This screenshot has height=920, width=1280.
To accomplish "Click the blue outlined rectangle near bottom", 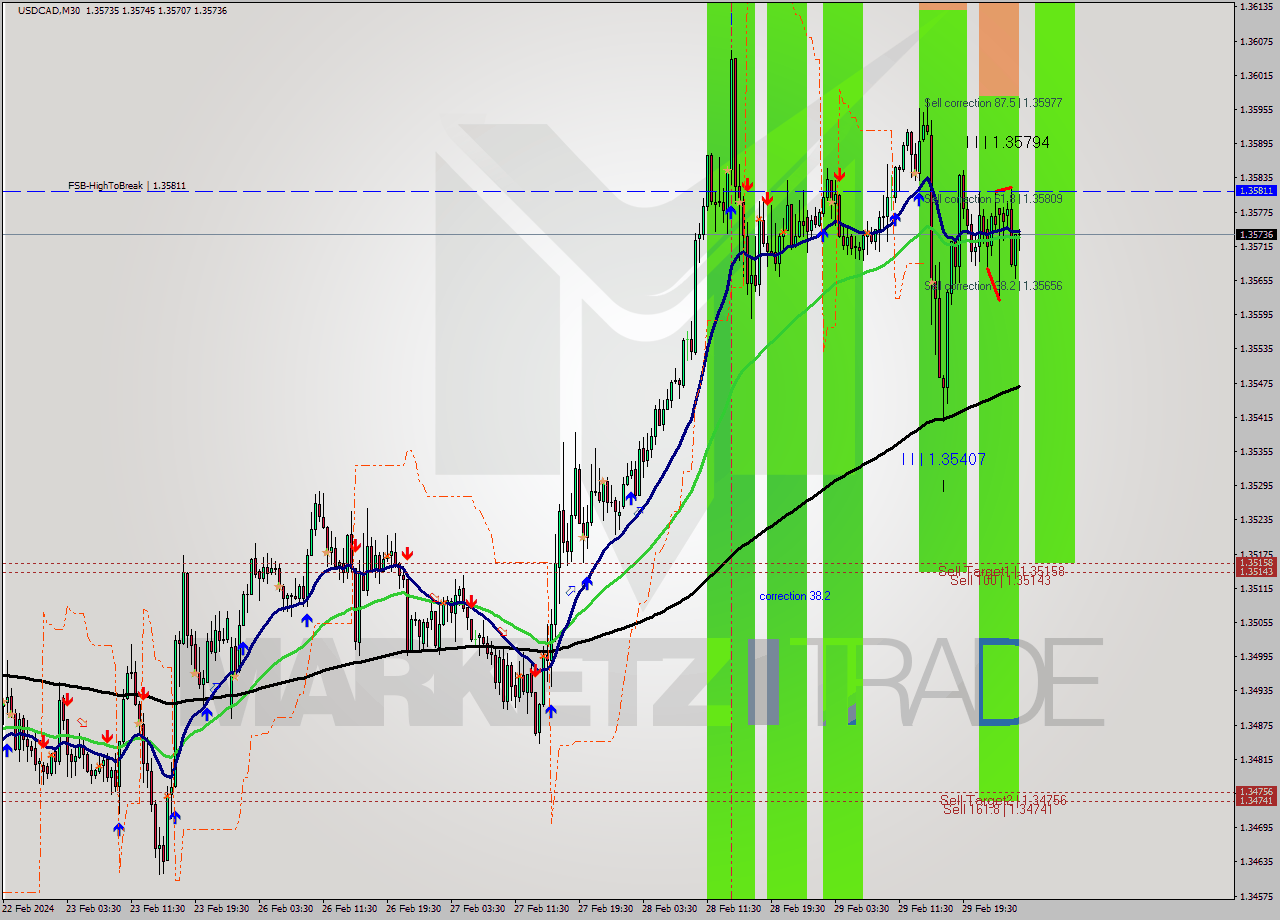I will (x=999, y=680).
